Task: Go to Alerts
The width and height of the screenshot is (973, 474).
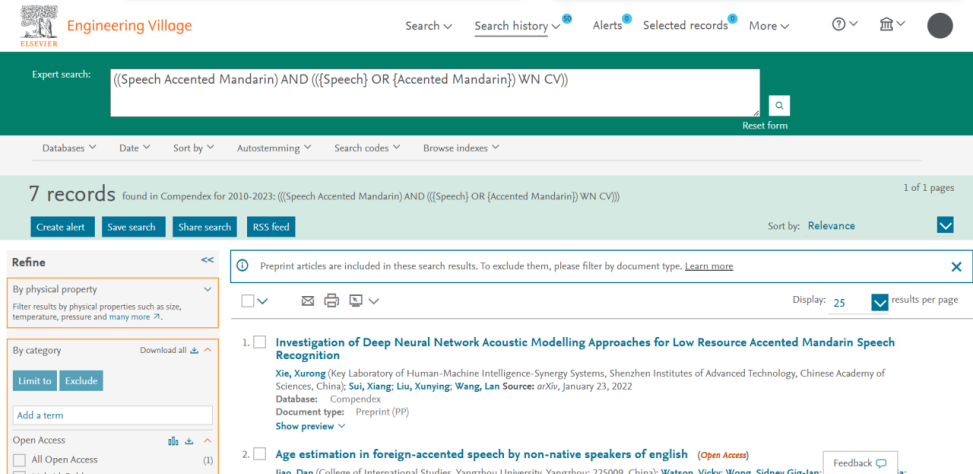Action: tap(607, 26)
